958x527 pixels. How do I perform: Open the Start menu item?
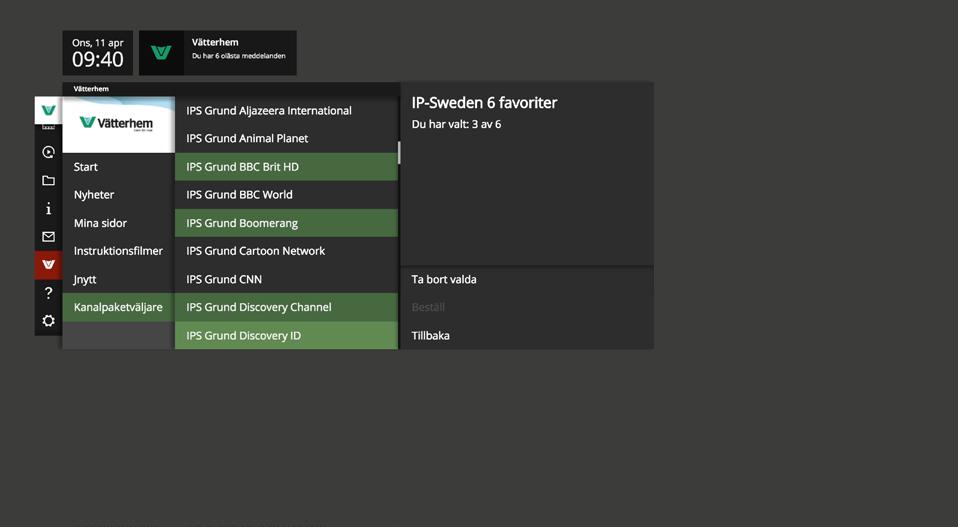pyautogui.click(x=119, y=167)
